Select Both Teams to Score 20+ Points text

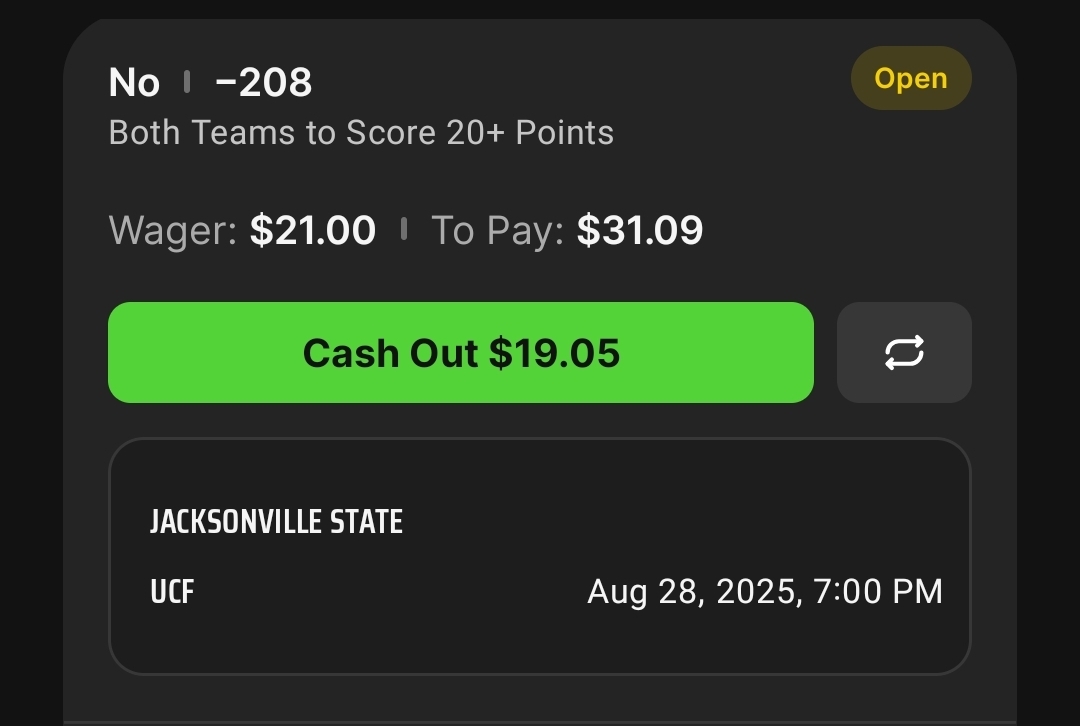[x=361, y=133]
